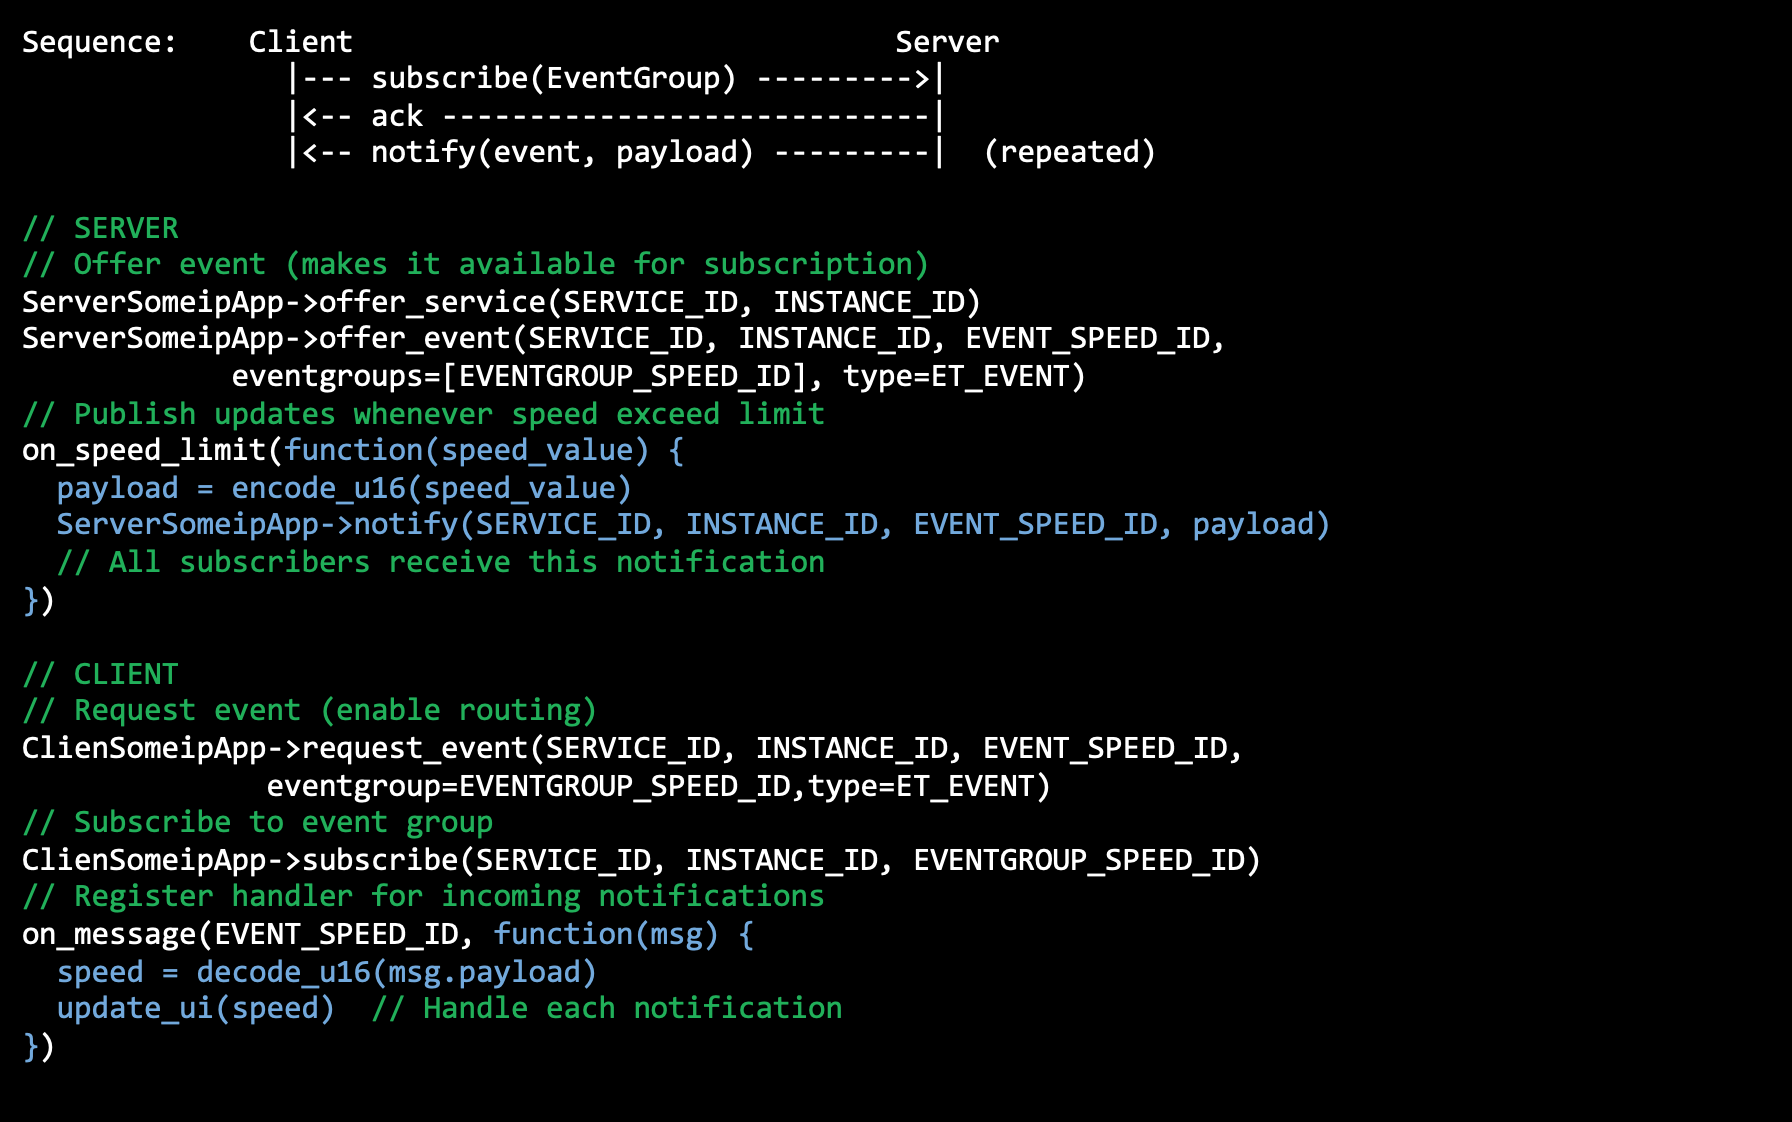Click 'speed = decode_u16(msg.payload)' line
The image size is (1792, 1122).
click(x=327, y=972)
